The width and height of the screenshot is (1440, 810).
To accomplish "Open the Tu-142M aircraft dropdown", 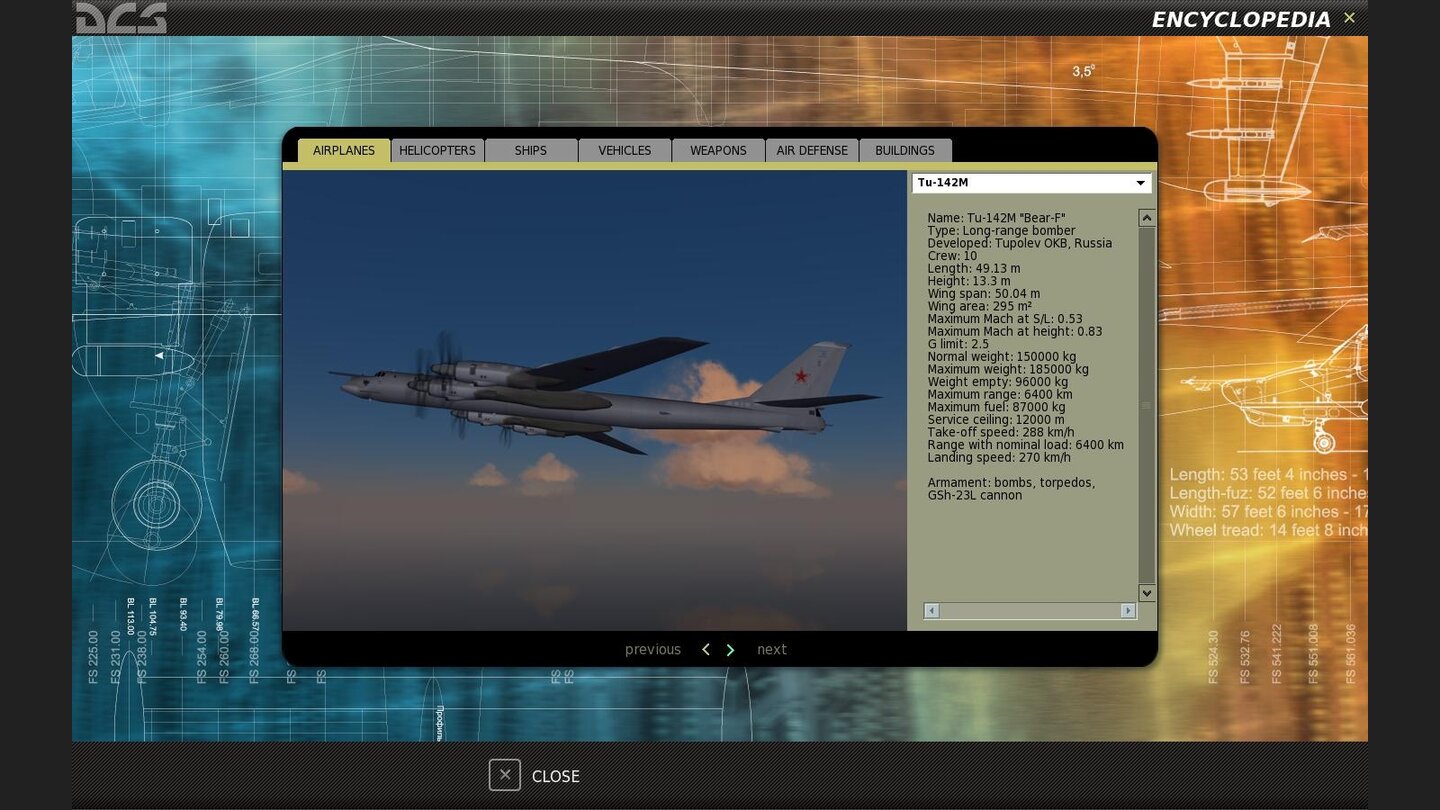I will tap(1031, 183).
